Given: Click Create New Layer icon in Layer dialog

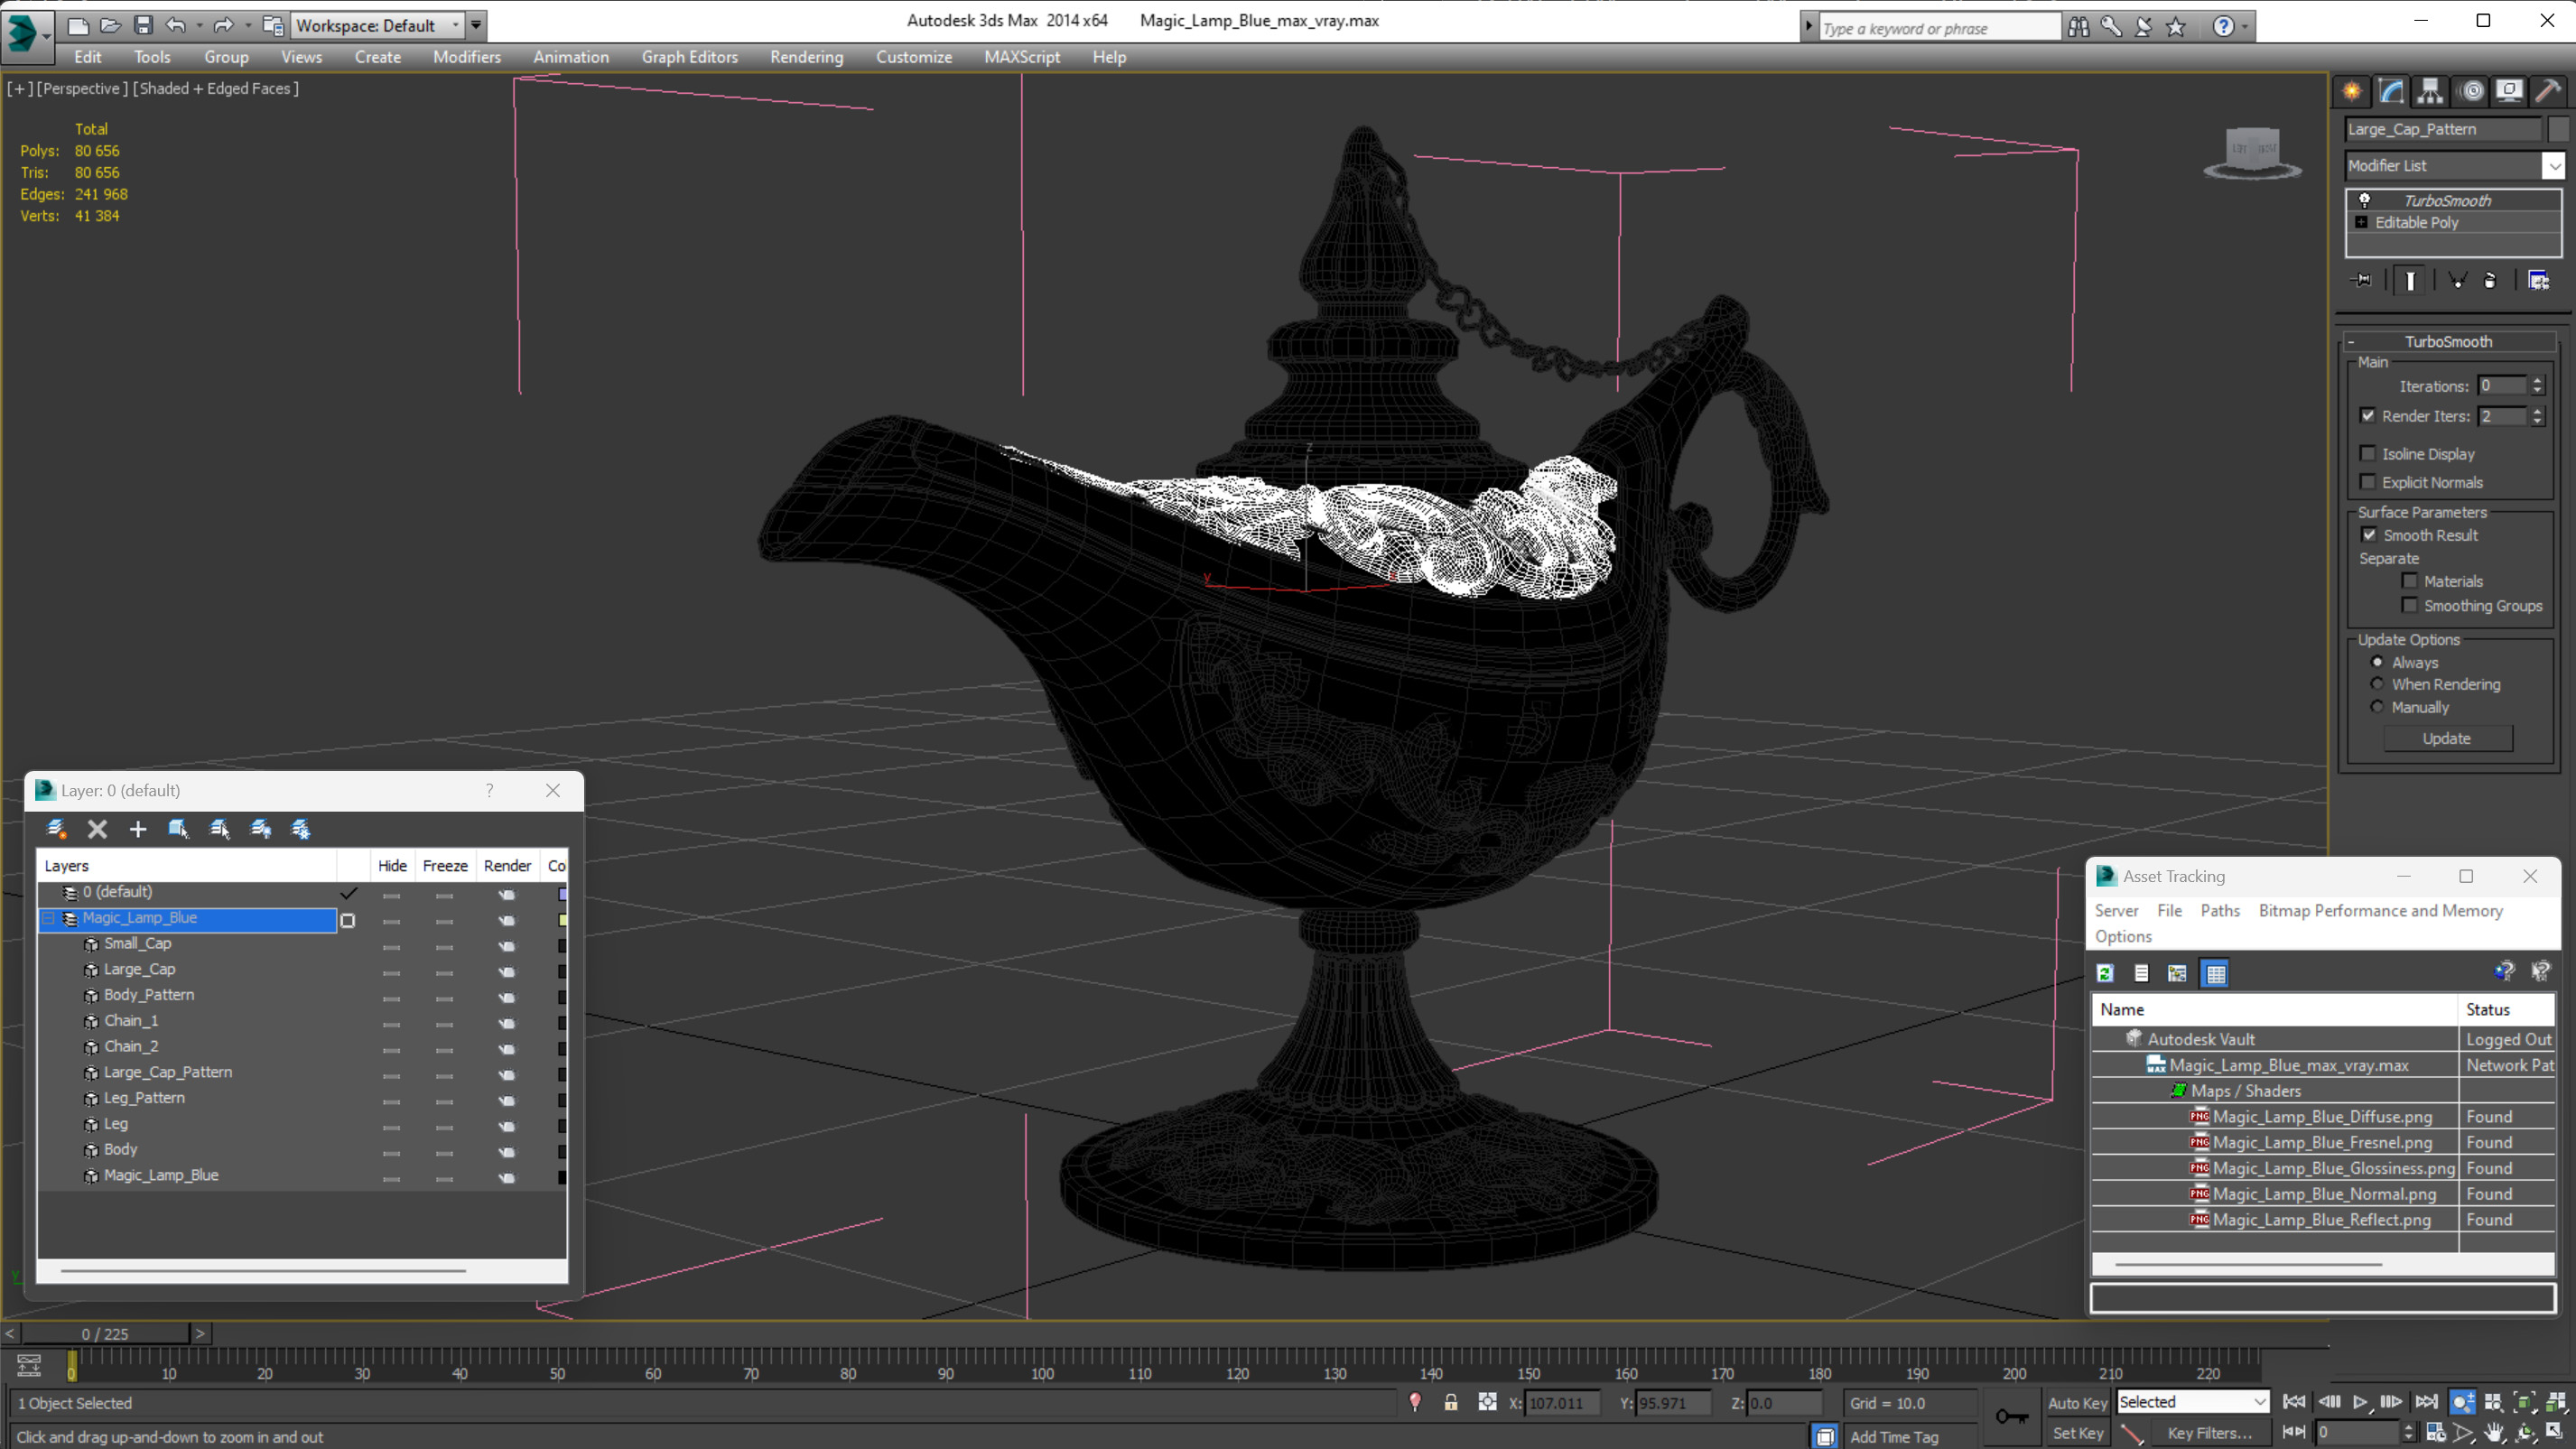Looking at the screenshot, I should click(56, 829).
